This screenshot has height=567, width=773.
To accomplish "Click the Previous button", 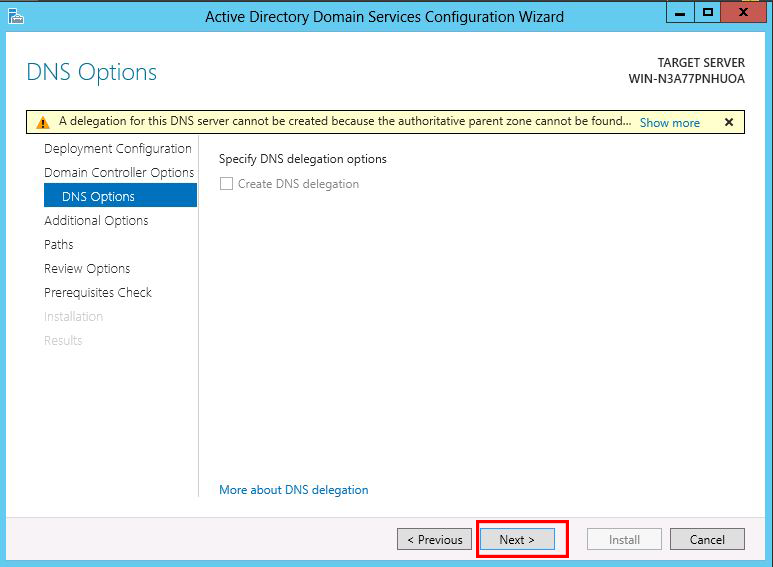I will pos(434,539).
